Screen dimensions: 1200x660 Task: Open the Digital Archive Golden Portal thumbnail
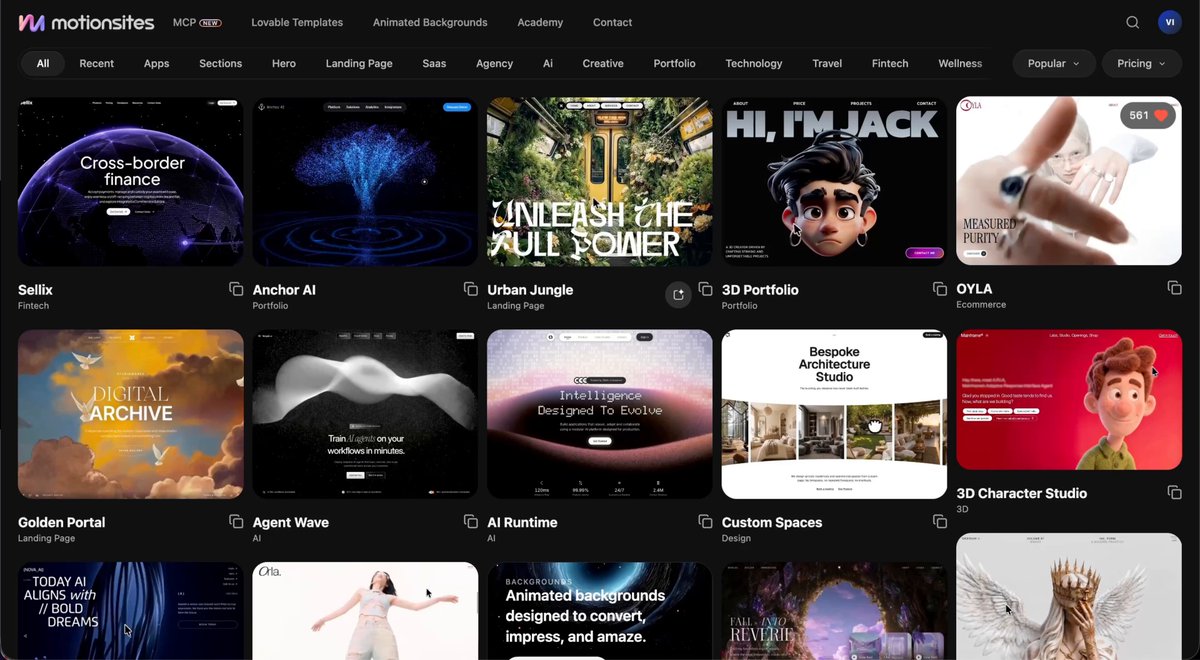point(131,414)
